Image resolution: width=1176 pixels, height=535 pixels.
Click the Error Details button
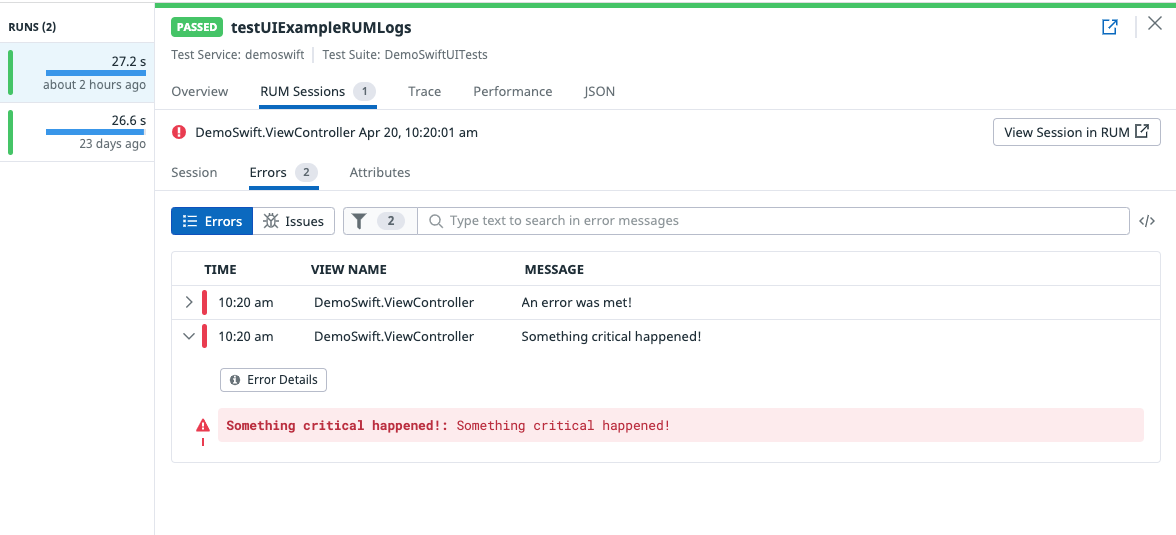pyautogui.click(x=273, y=380)
